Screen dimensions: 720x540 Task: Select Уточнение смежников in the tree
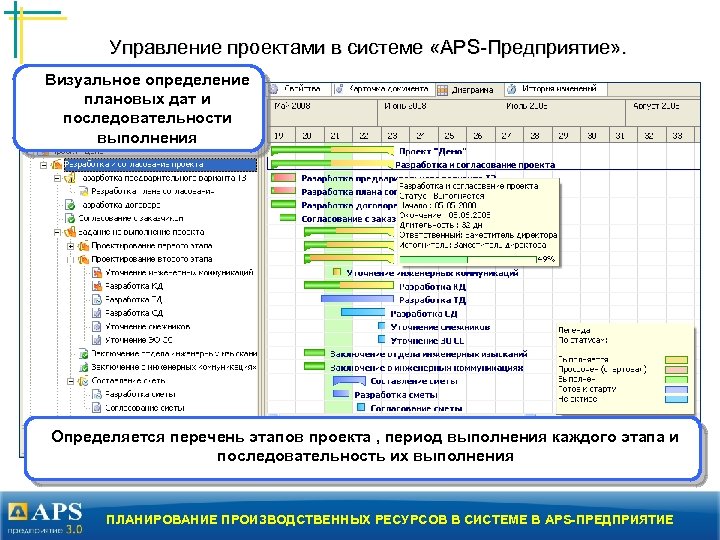[x=147, y=327]
